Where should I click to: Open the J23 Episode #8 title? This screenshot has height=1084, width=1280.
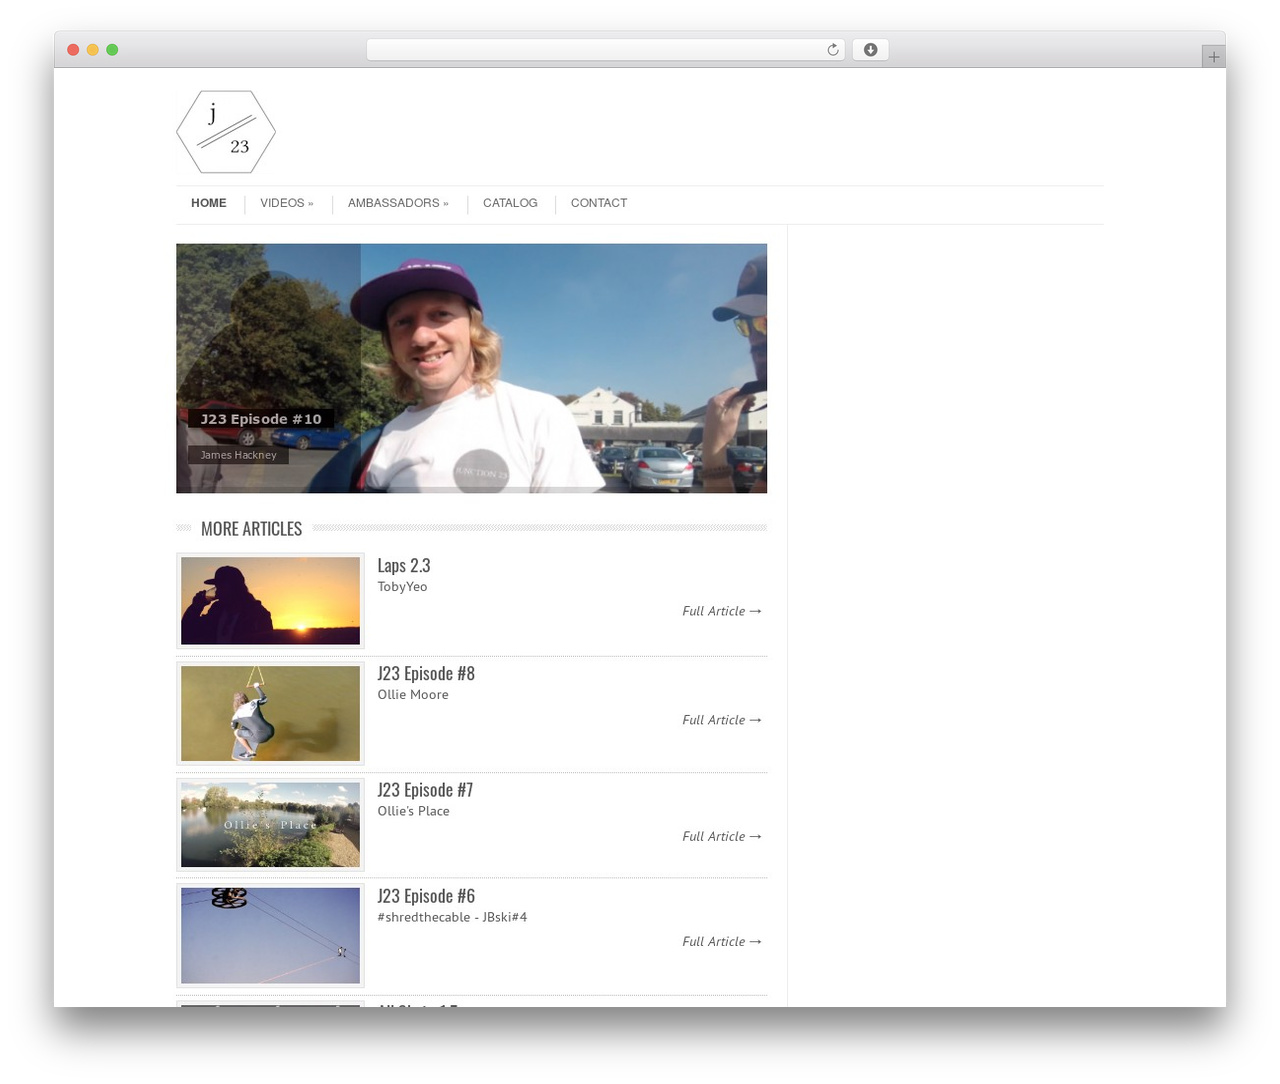(426, 674)
